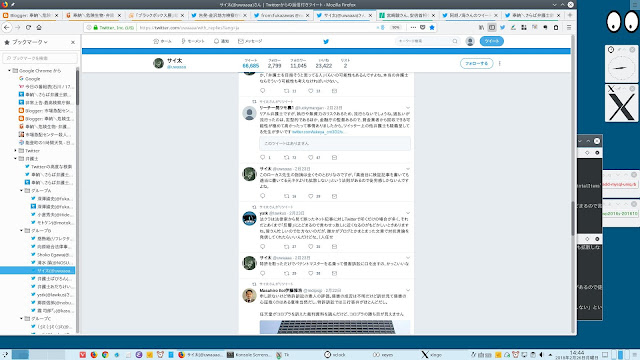Switch to Konsole in the taskbar

coord(249,355)
